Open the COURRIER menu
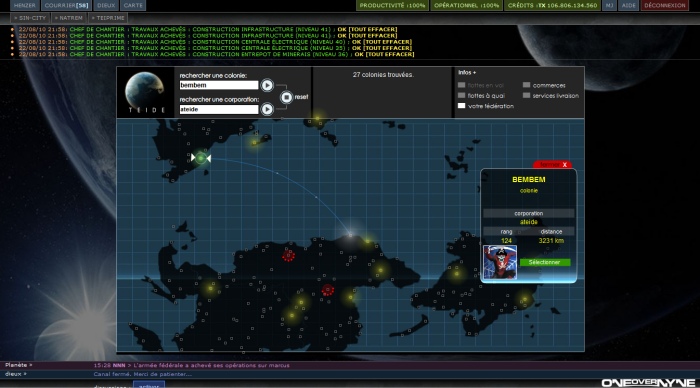 tap(67, 5)
